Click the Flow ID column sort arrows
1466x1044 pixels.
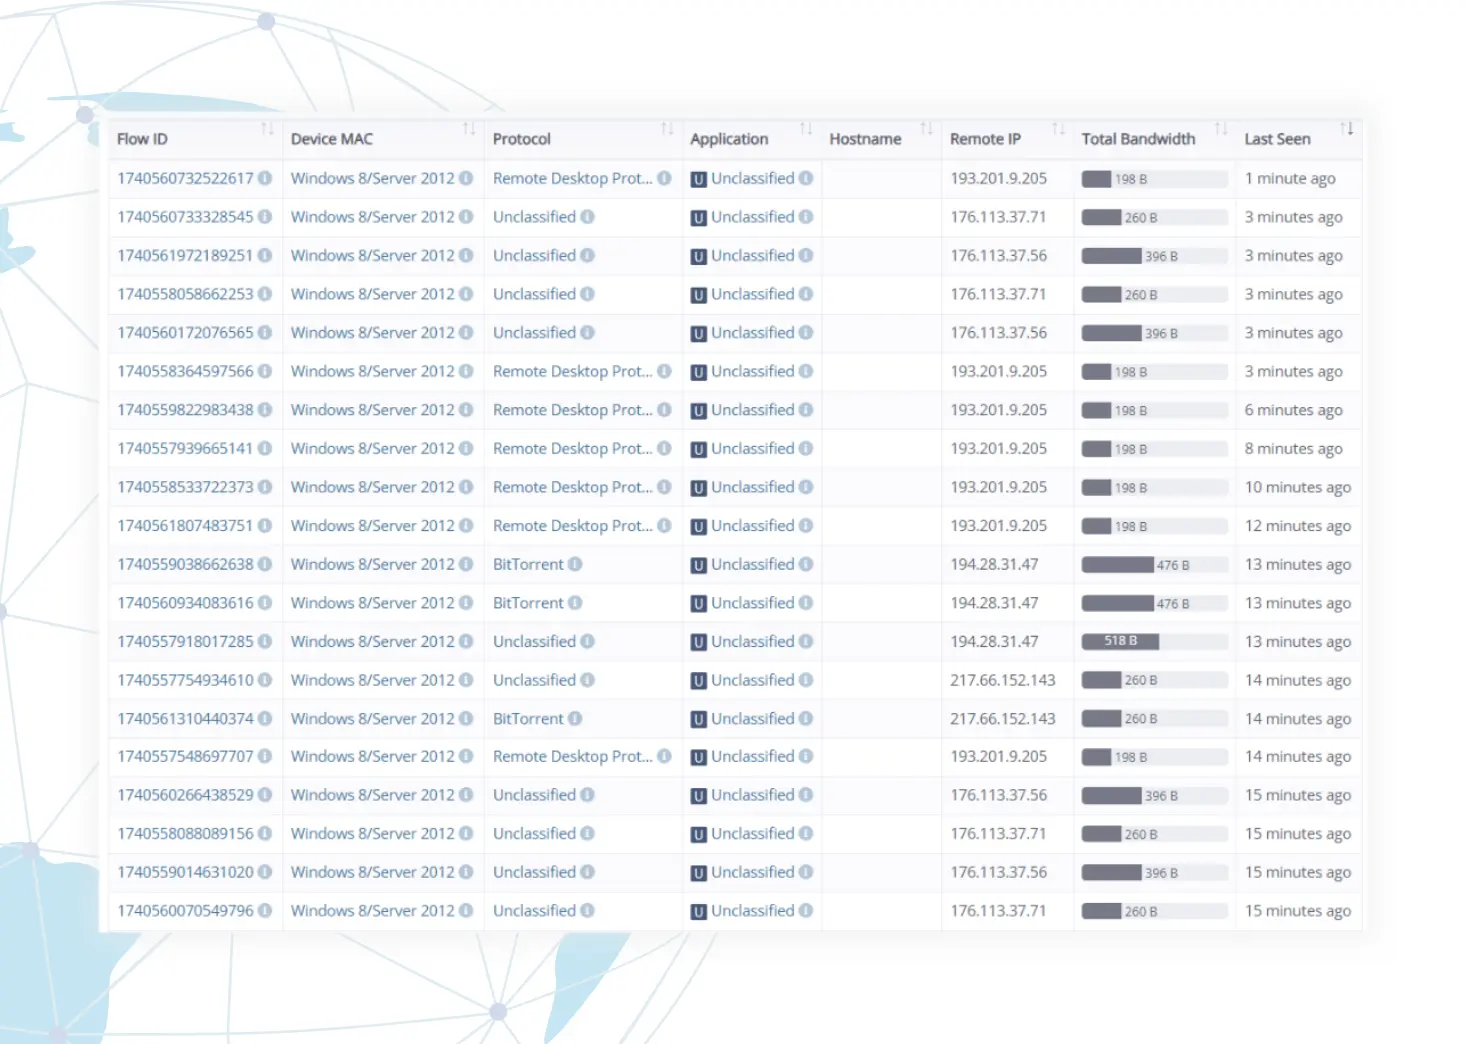pos(267,129)
